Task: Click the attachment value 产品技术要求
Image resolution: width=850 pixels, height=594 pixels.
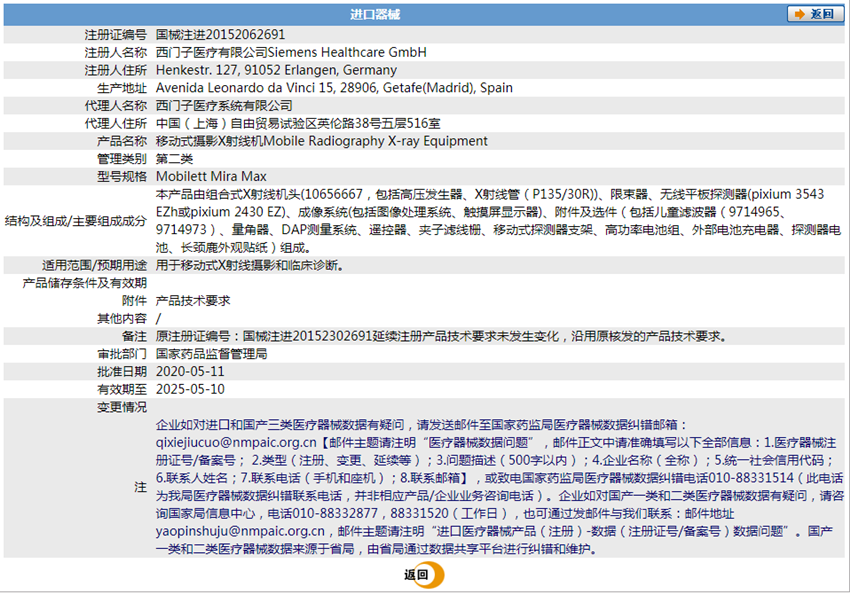Action: [x=193, y=301]
